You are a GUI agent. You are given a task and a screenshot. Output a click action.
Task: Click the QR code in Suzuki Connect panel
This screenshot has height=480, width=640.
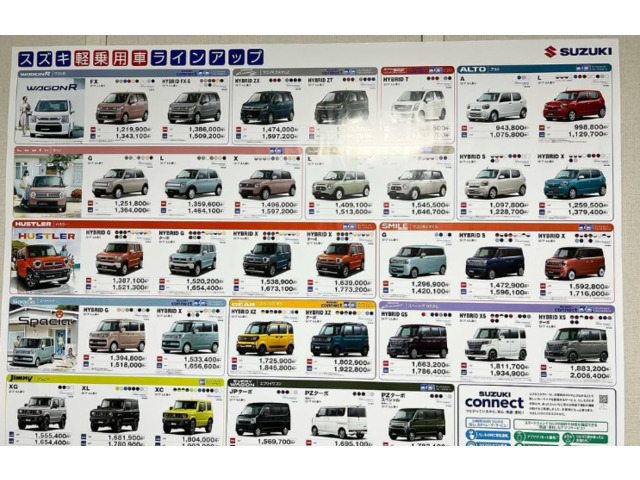pos(603,400)
